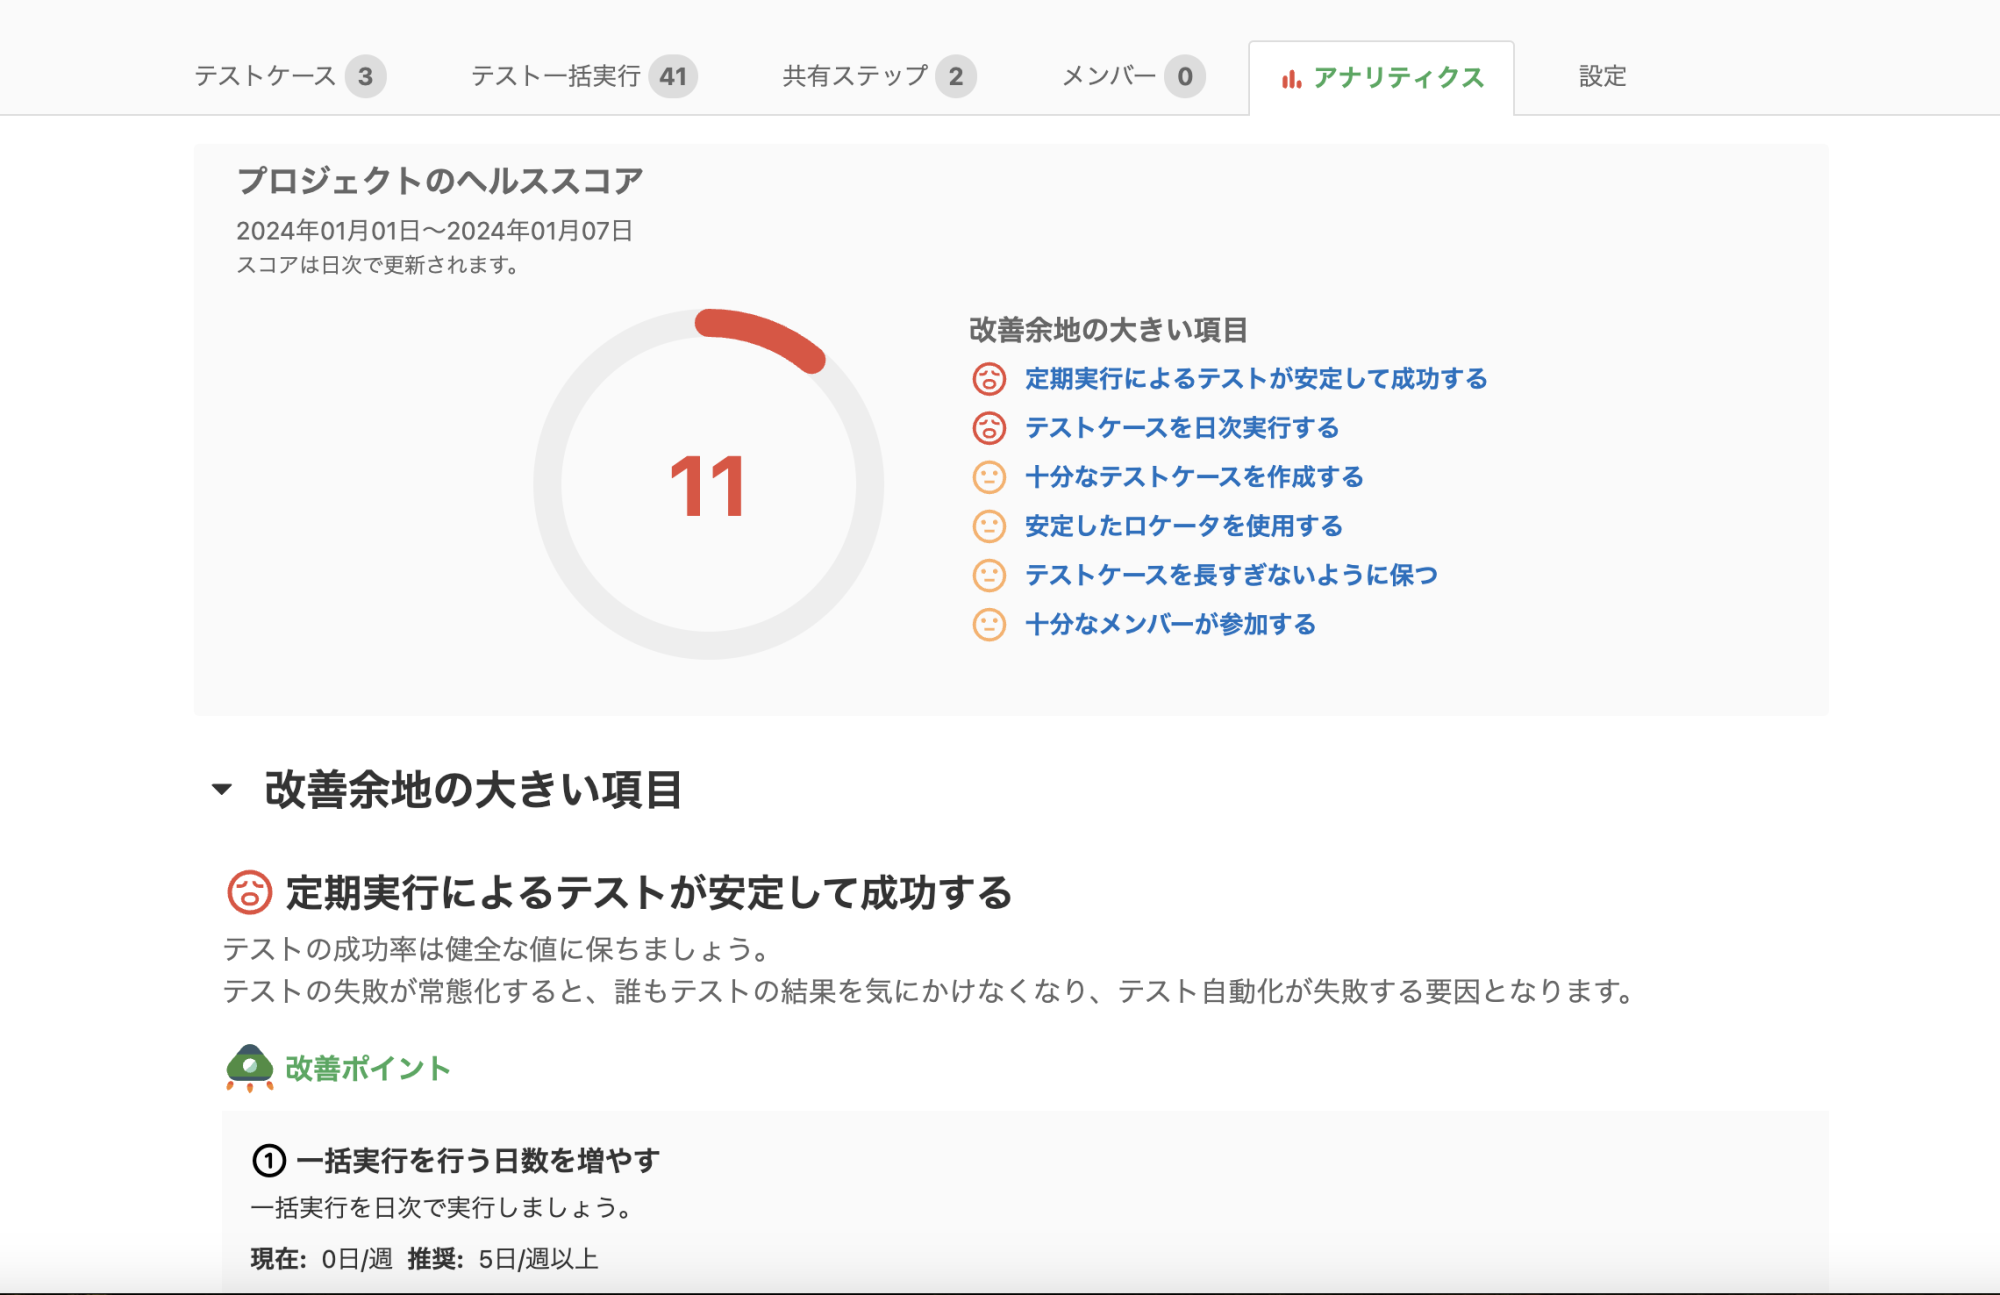The image size is (2000, 1295).
Task: Click the sad face icon beside テストケースを日次実行する
Action: tap(989, 428)
